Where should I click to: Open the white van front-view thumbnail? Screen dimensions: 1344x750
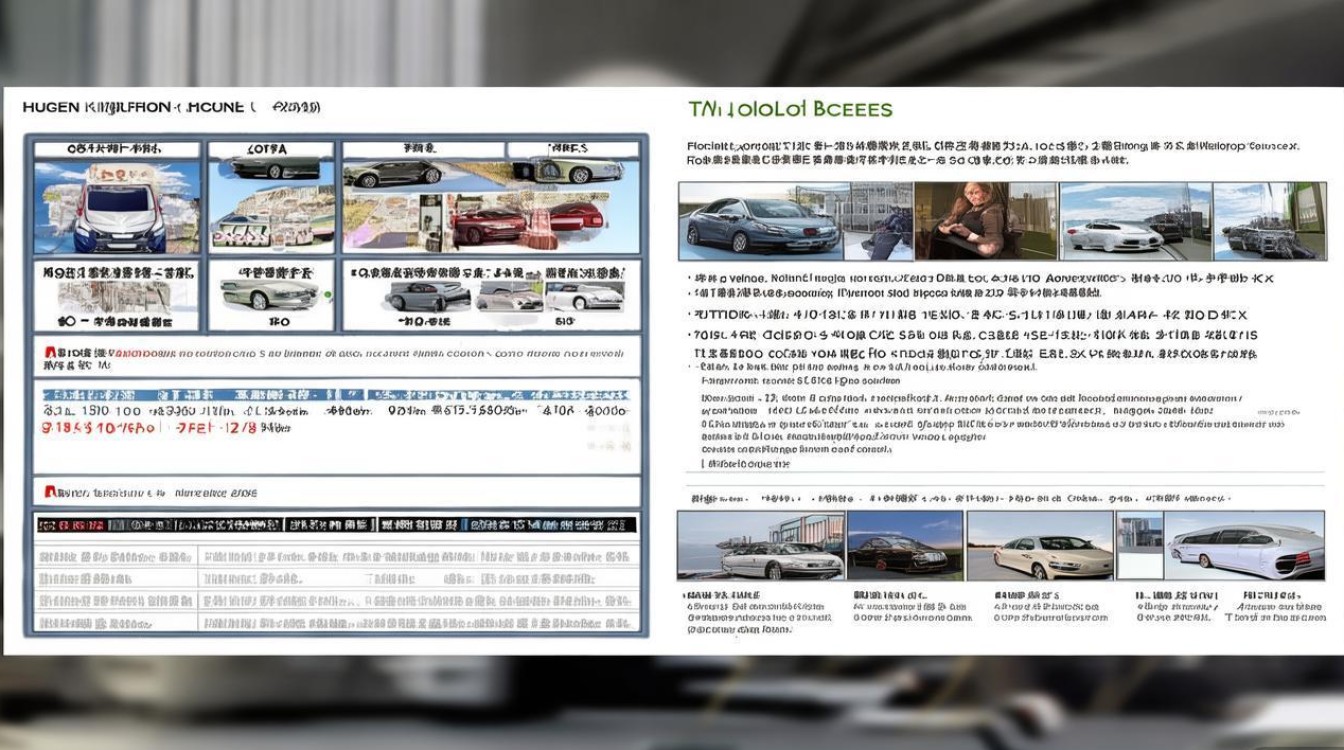(x=117, y=210)
